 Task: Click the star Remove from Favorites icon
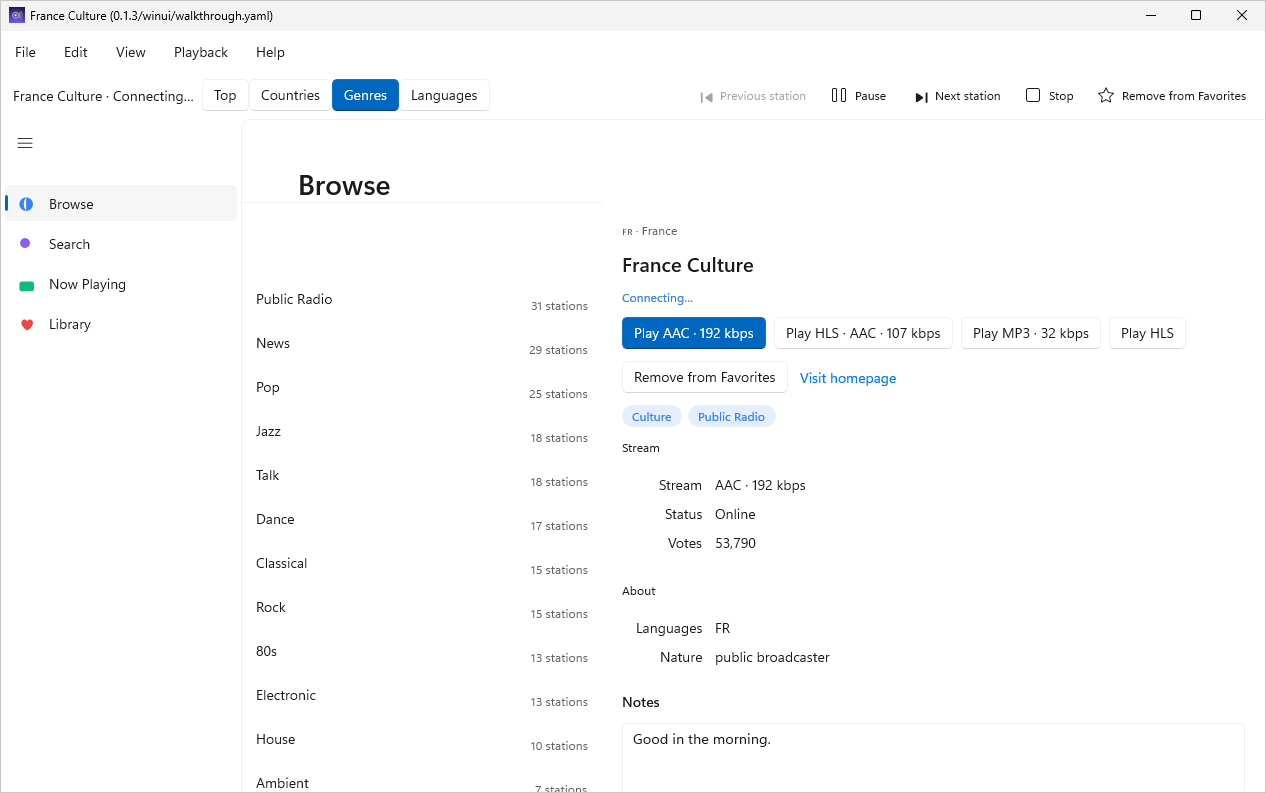tap(1106, 96)
